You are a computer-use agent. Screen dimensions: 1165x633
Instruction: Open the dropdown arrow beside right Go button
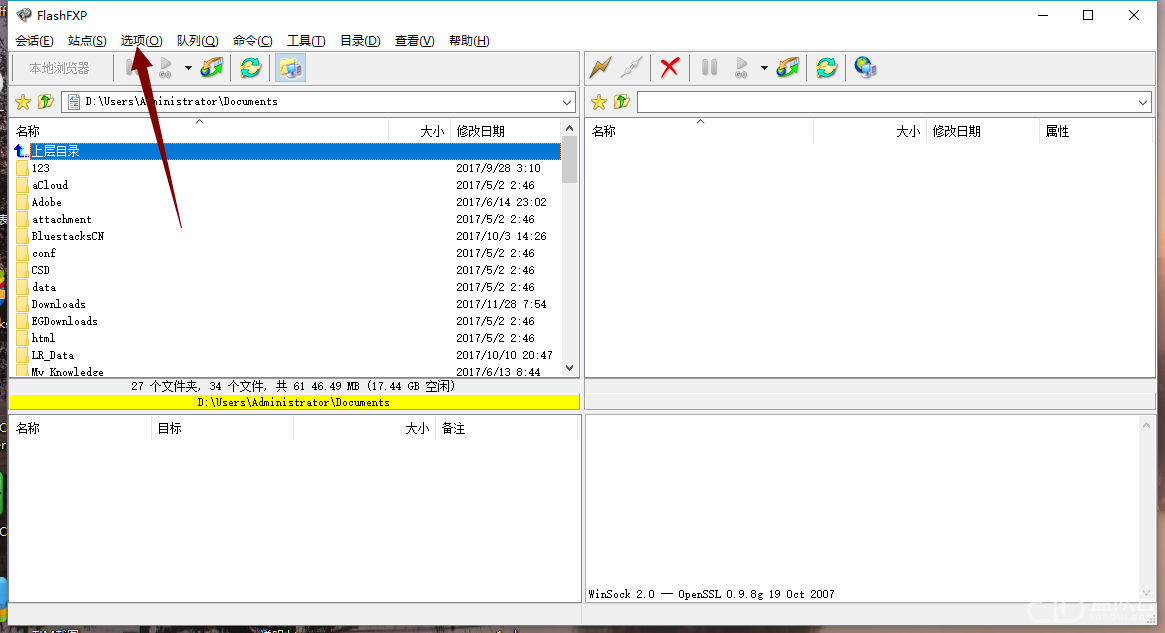[x=764, y=68]
